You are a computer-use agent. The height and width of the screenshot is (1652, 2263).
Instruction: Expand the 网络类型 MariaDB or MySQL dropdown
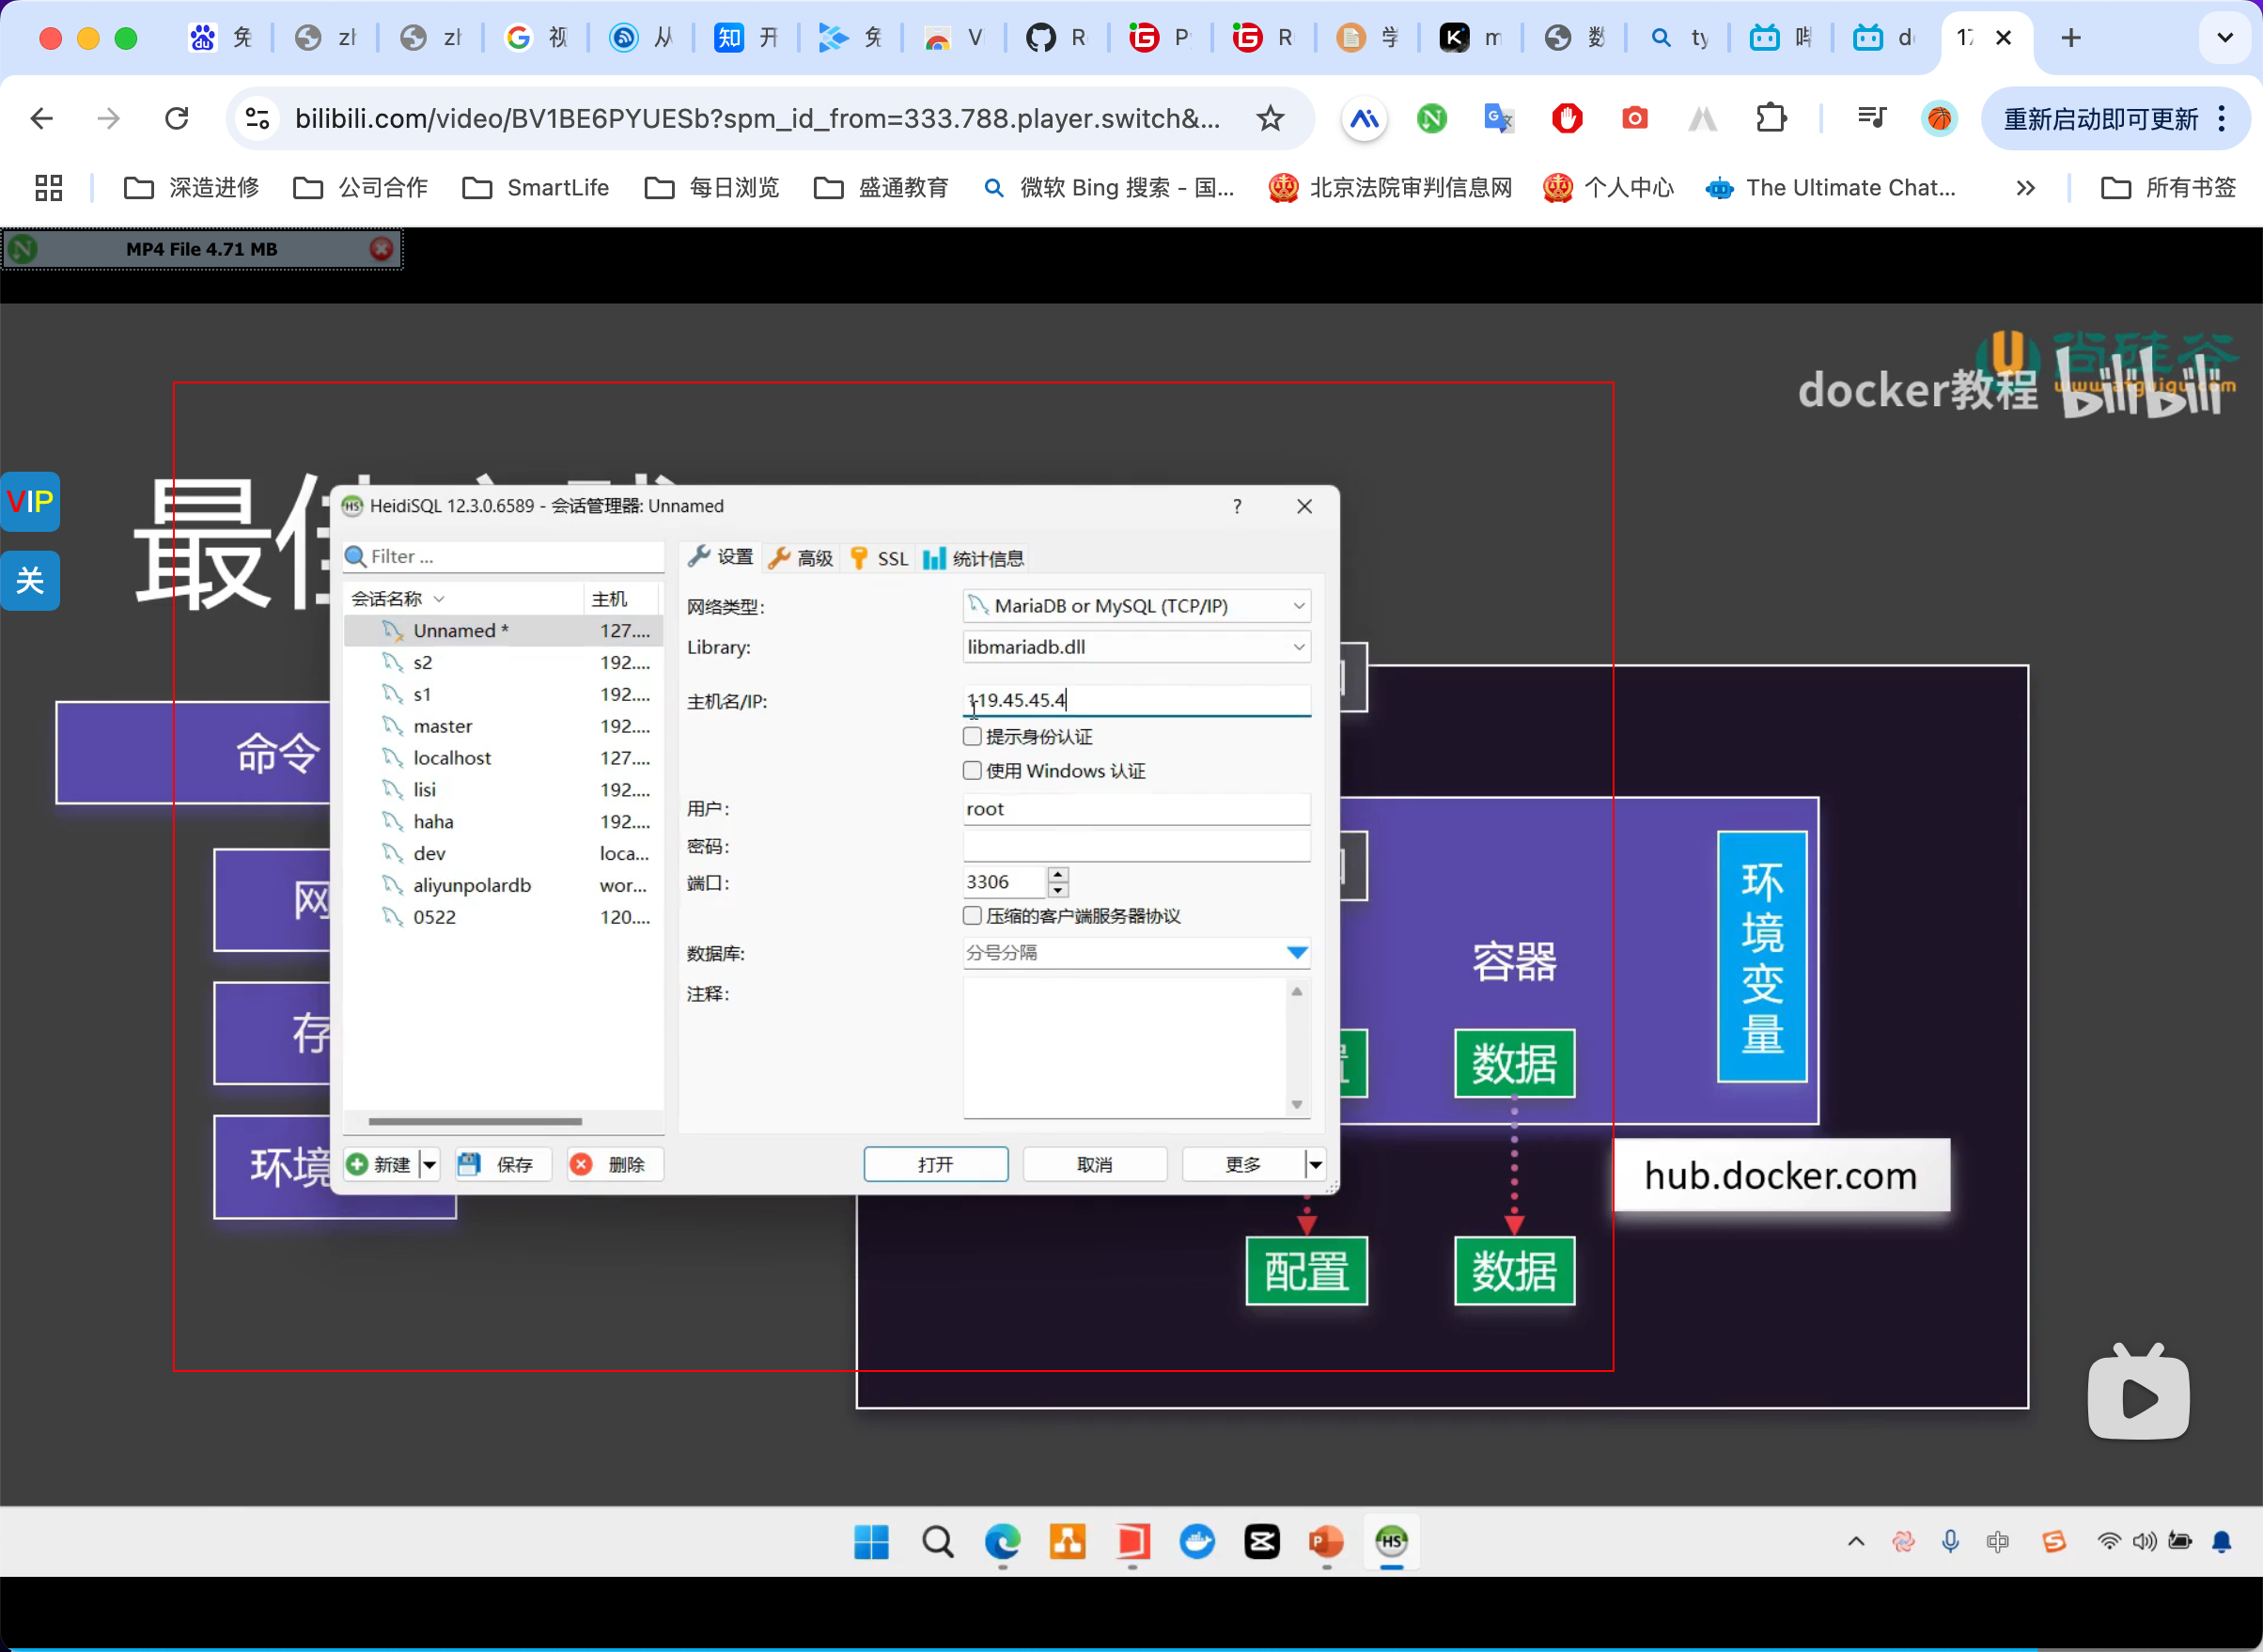pyautogui.click(x=1298, y=606)
